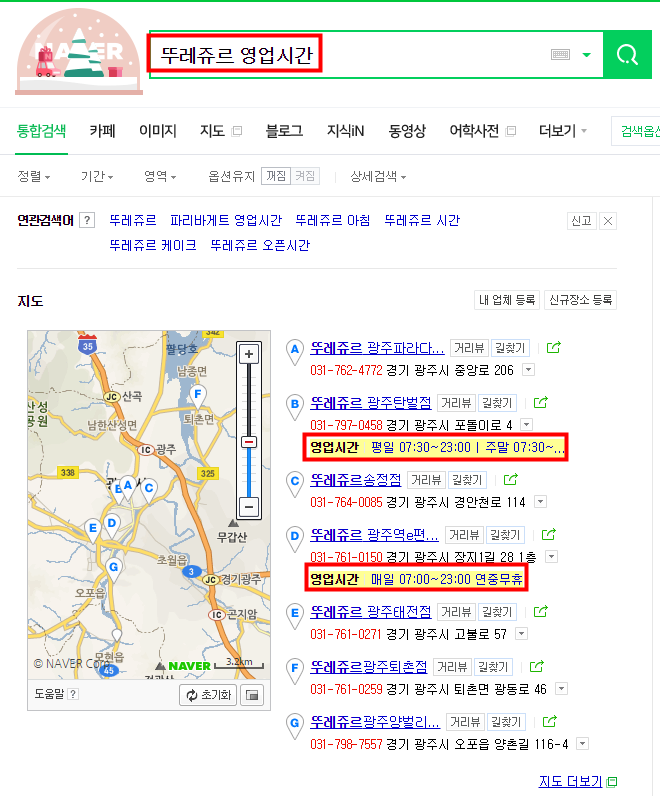Switch to the 카페 tab
Screen dimensions: 660x796
click(x=103, y=131)
